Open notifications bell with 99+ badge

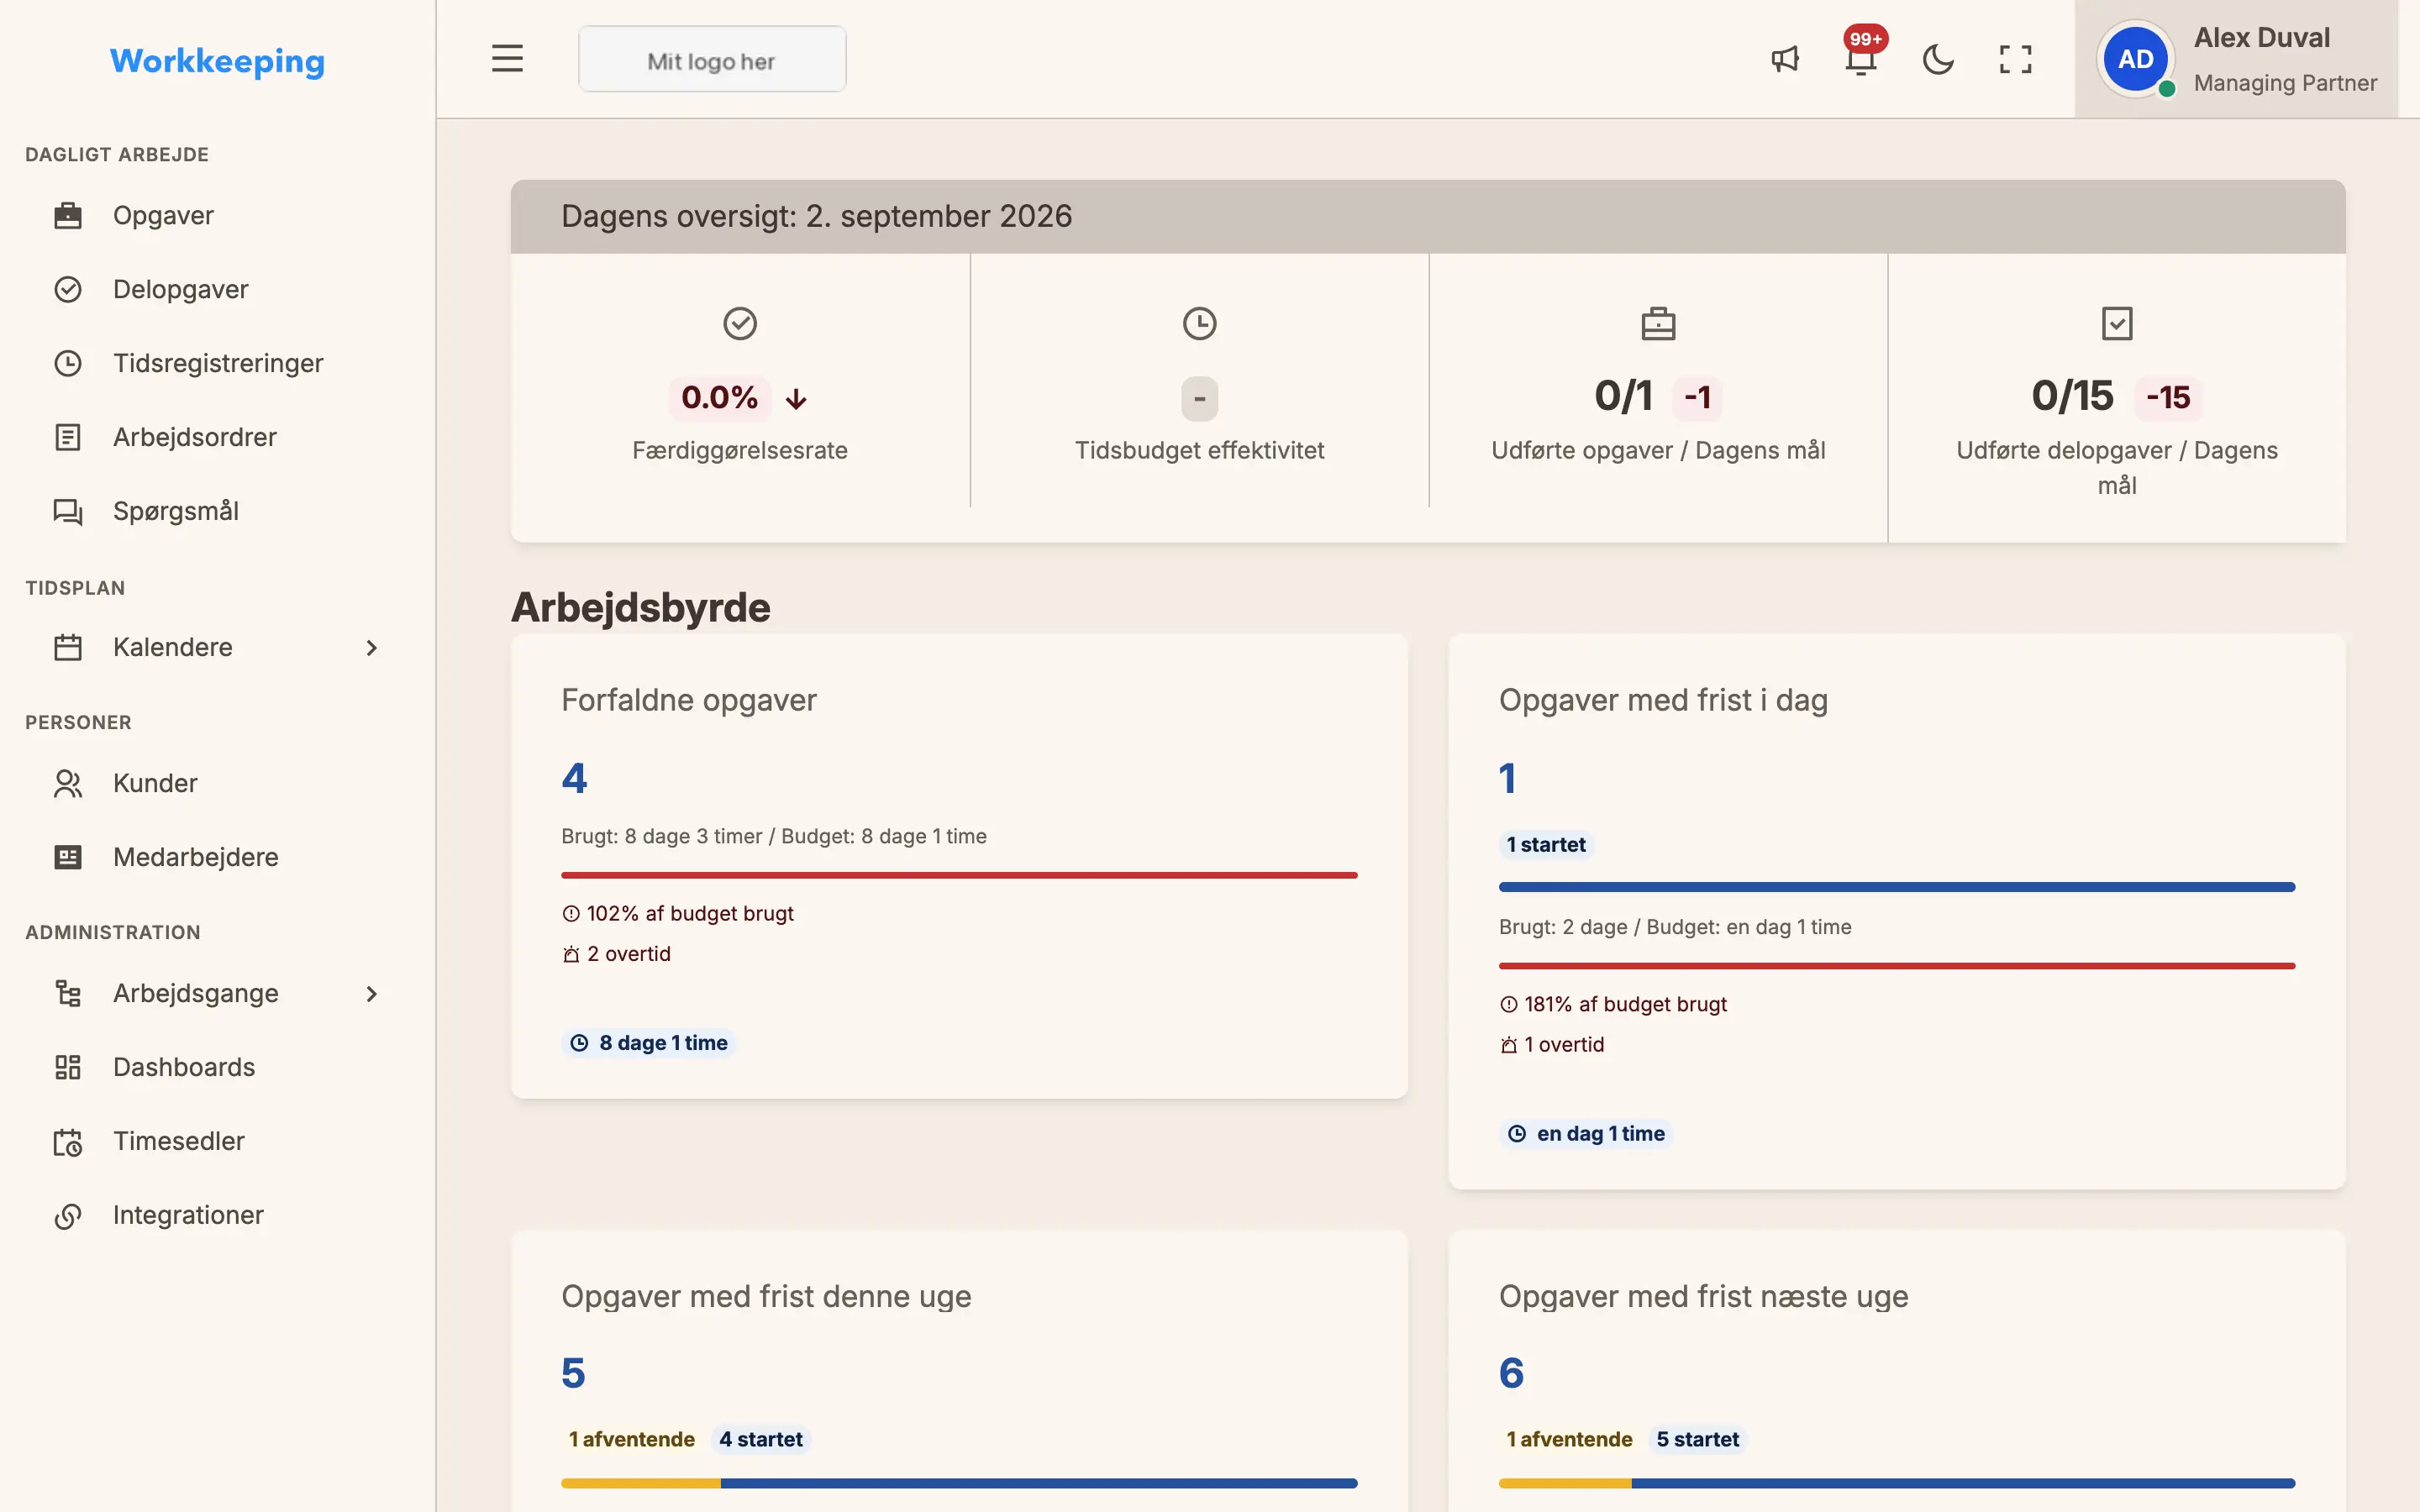pos(1861,58)
